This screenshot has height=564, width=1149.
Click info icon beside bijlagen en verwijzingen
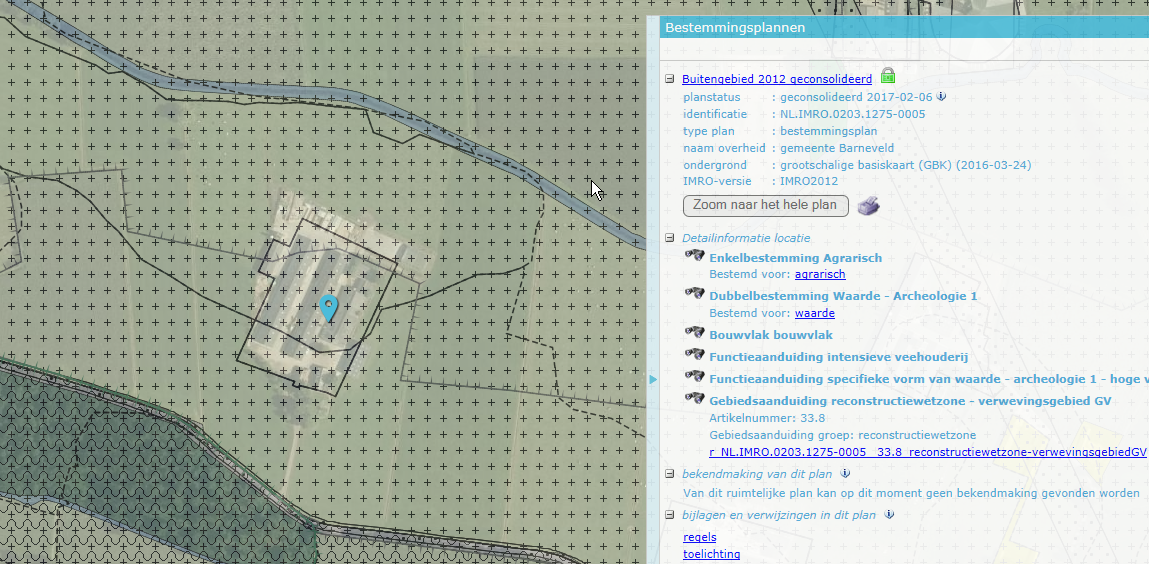coord(889,514)
